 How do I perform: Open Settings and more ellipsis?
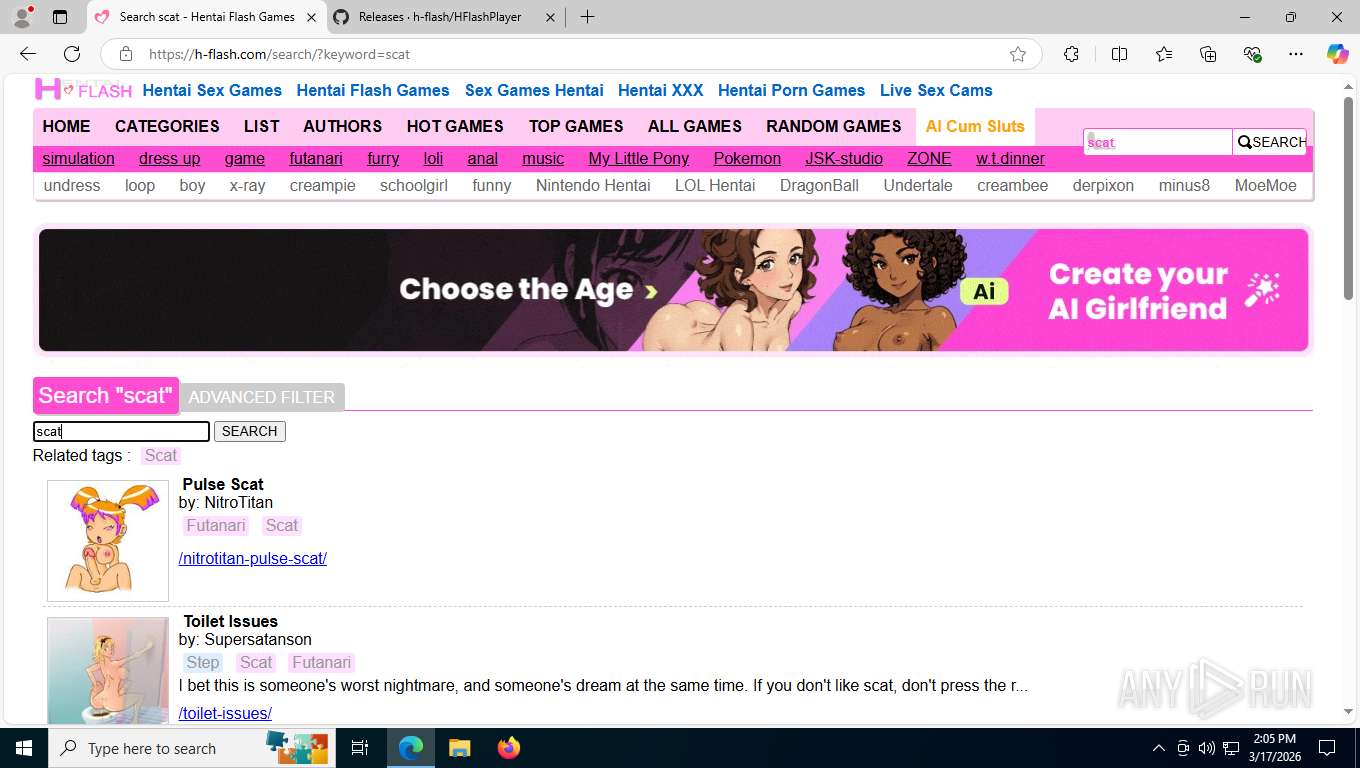(x=1296, y=54)
